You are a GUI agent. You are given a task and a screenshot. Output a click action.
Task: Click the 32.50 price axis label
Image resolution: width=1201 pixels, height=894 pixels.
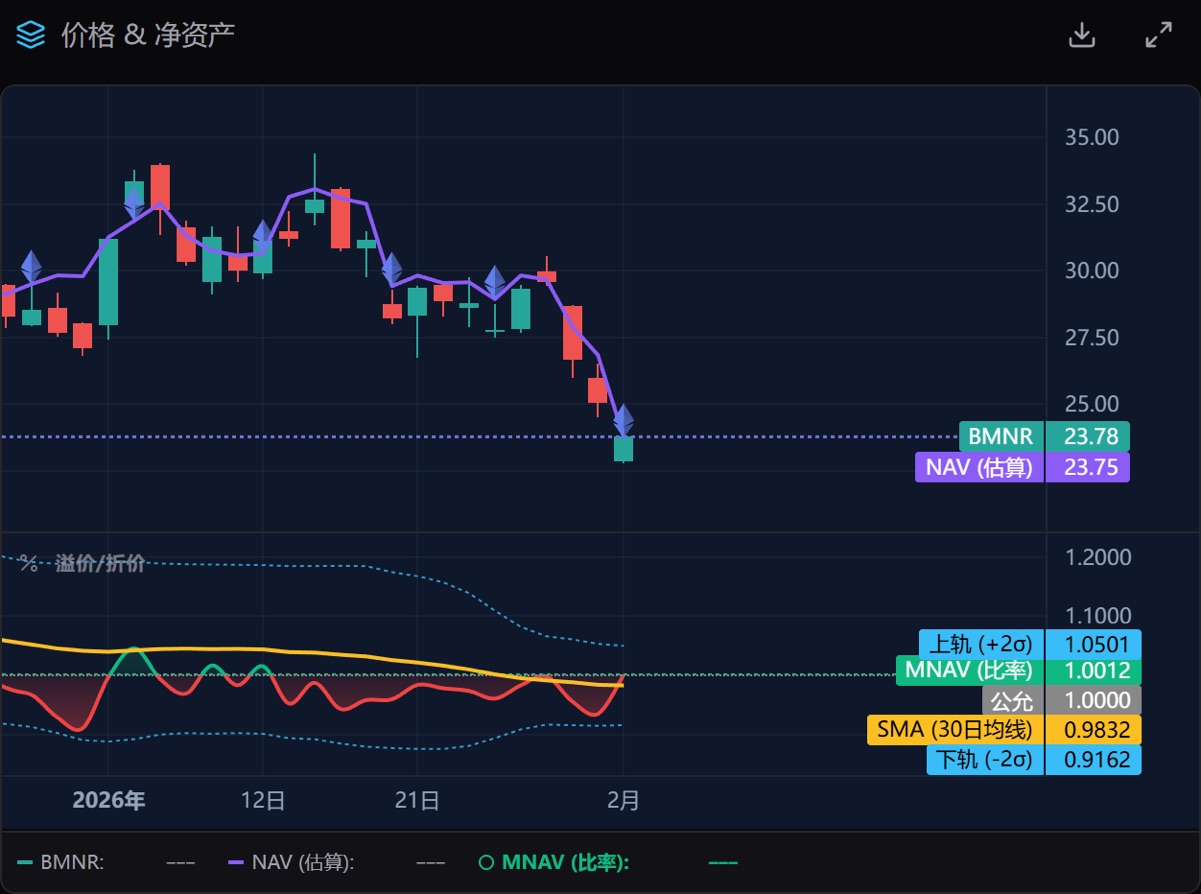click(x=1090, y=204)
